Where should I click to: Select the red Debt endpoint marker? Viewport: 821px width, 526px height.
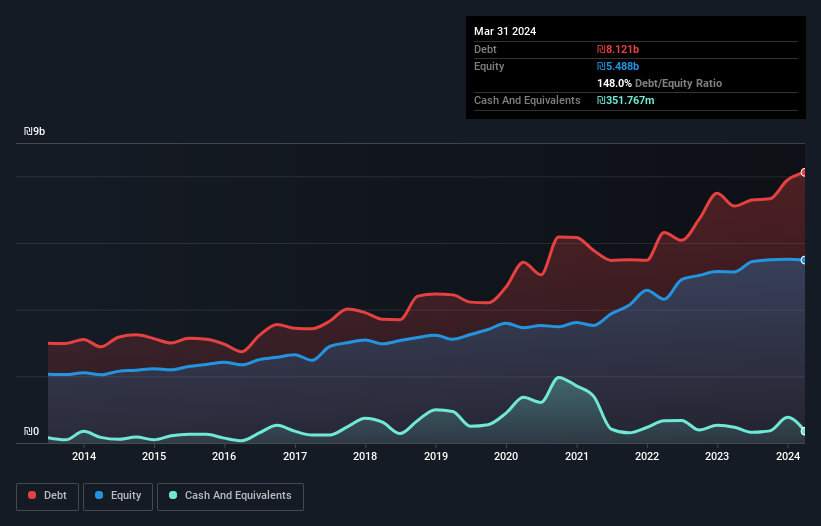point(804,172)
